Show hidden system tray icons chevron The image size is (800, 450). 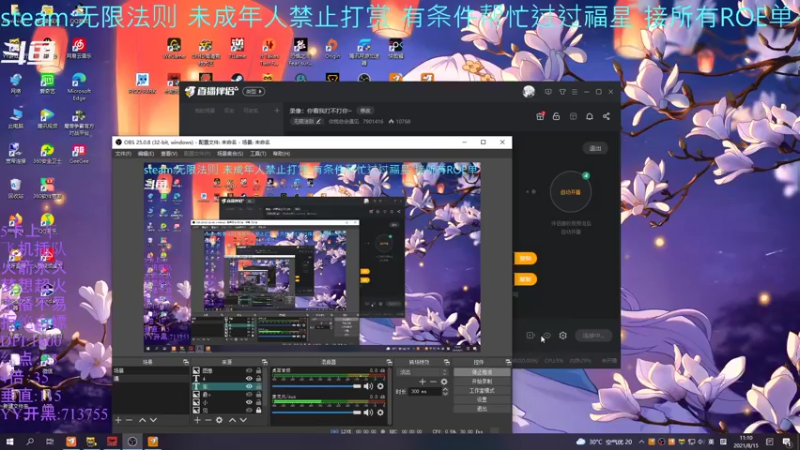[641, 441]
